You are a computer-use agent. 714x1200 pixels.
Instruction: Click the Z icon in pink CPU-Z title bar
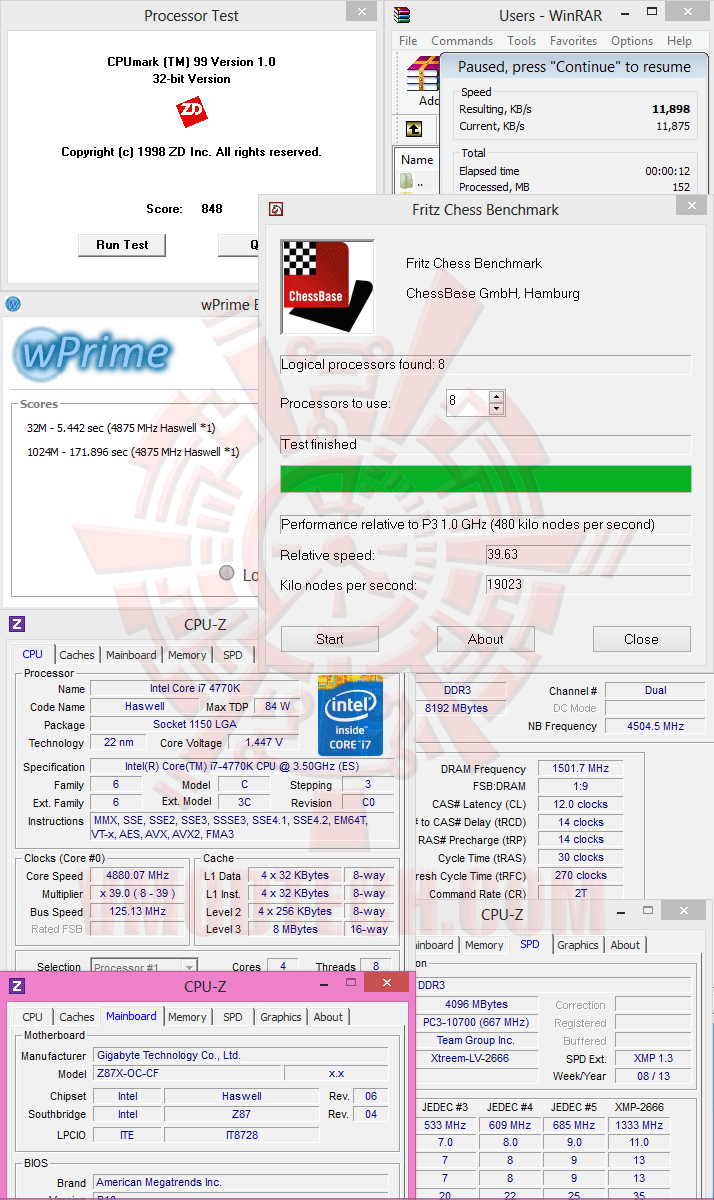click(16, 986)
